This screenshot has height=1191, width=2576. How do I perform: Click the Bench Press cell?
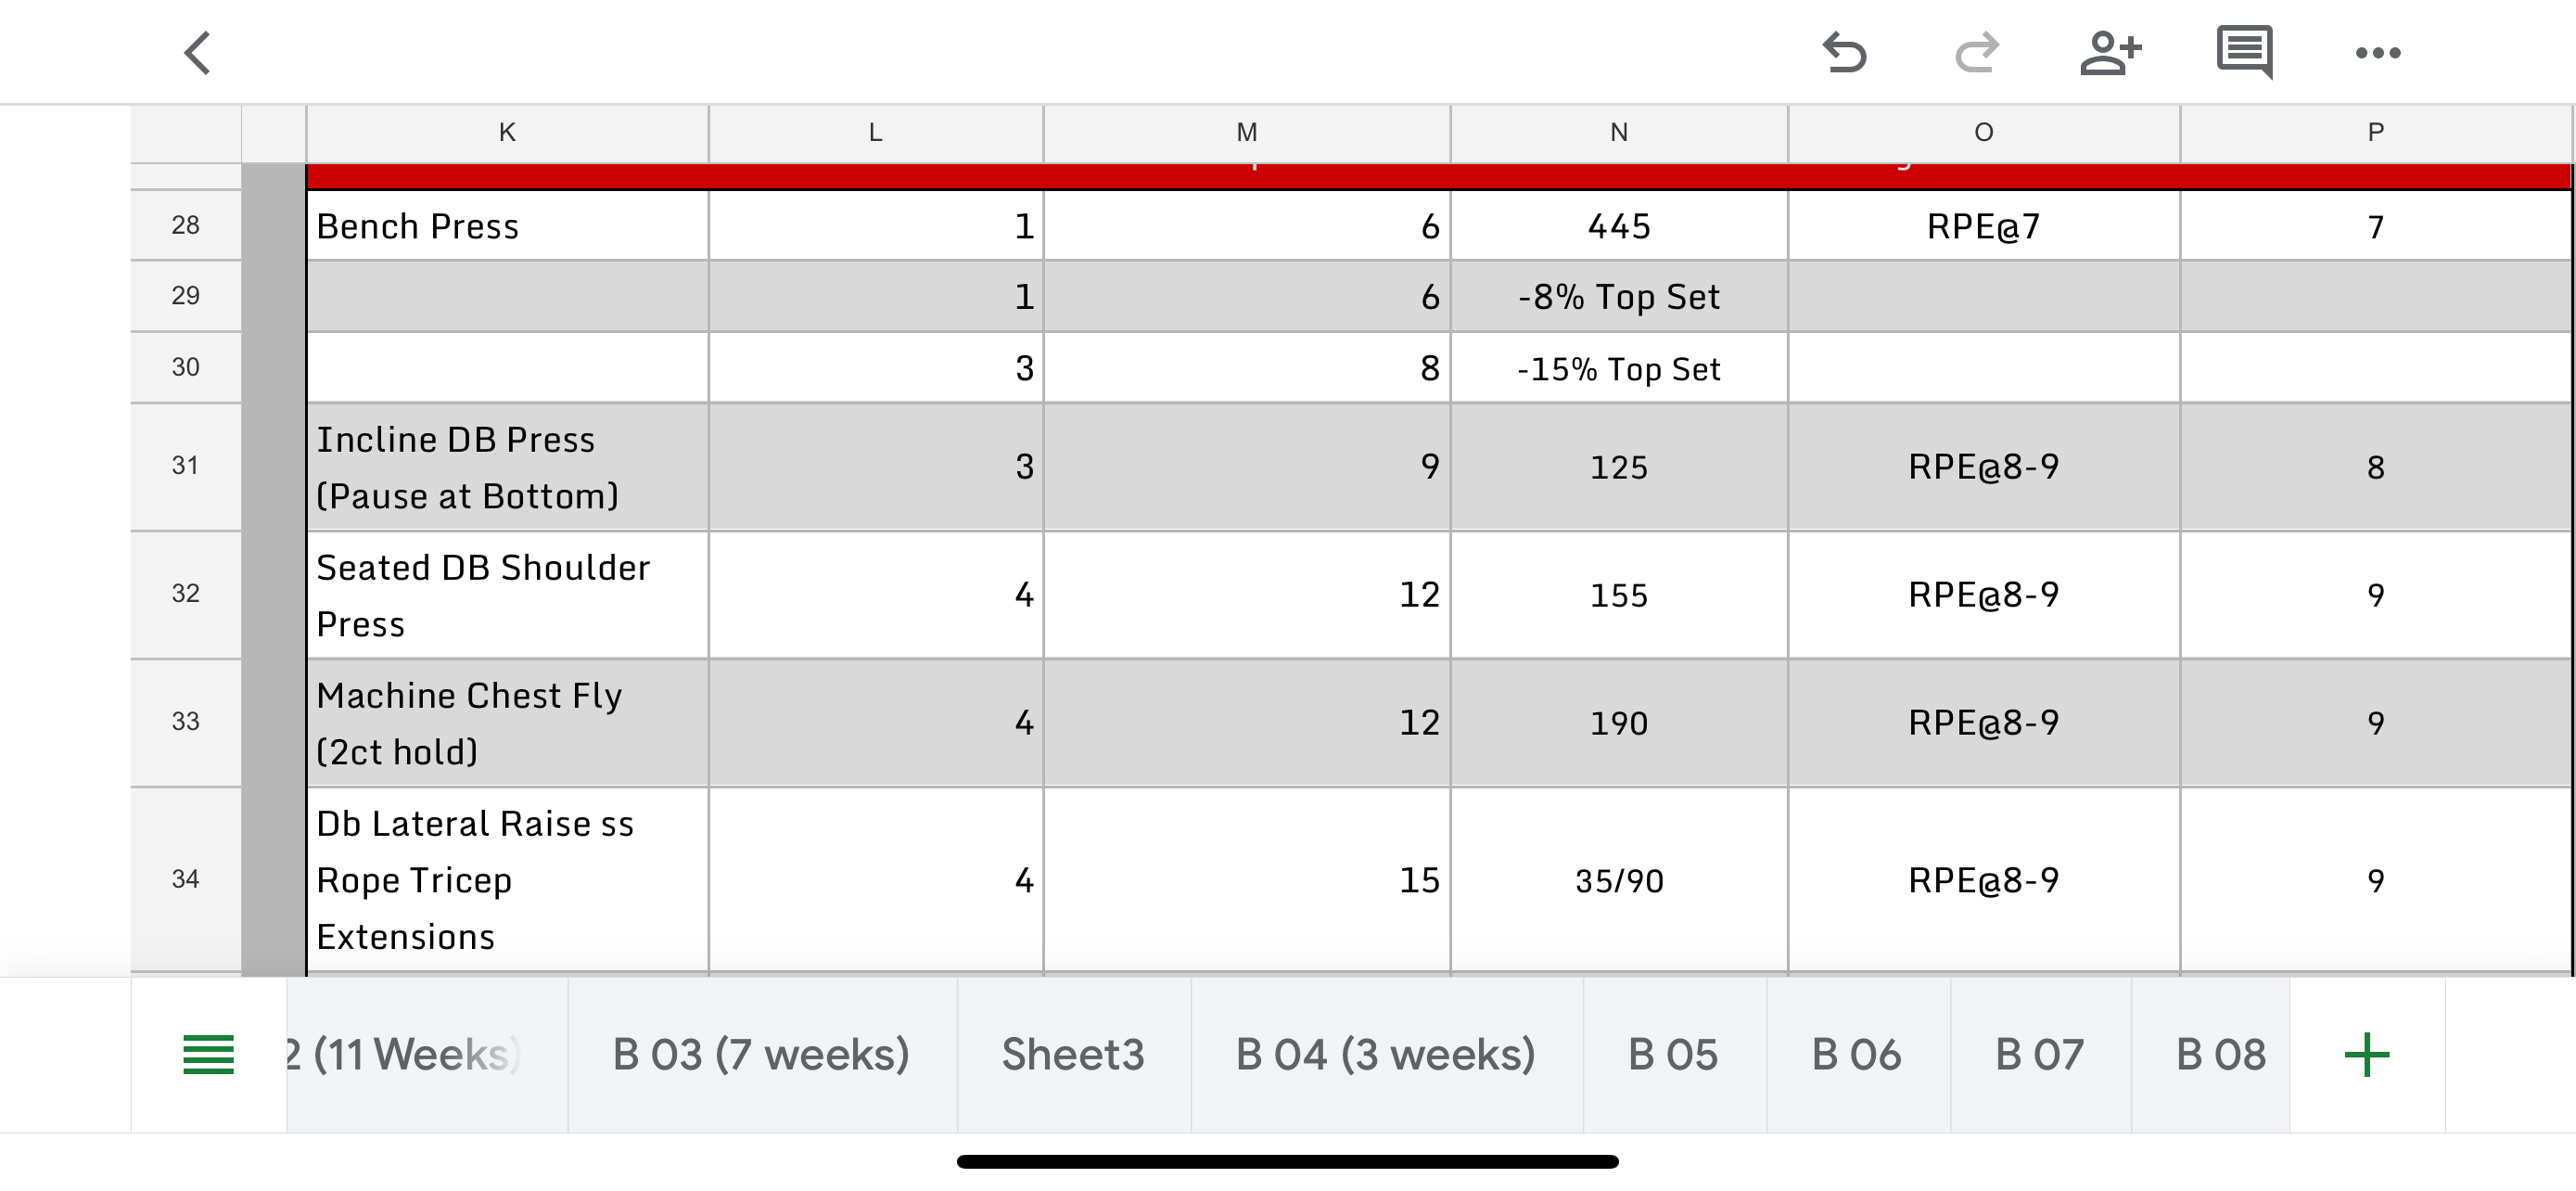(507, 227)
